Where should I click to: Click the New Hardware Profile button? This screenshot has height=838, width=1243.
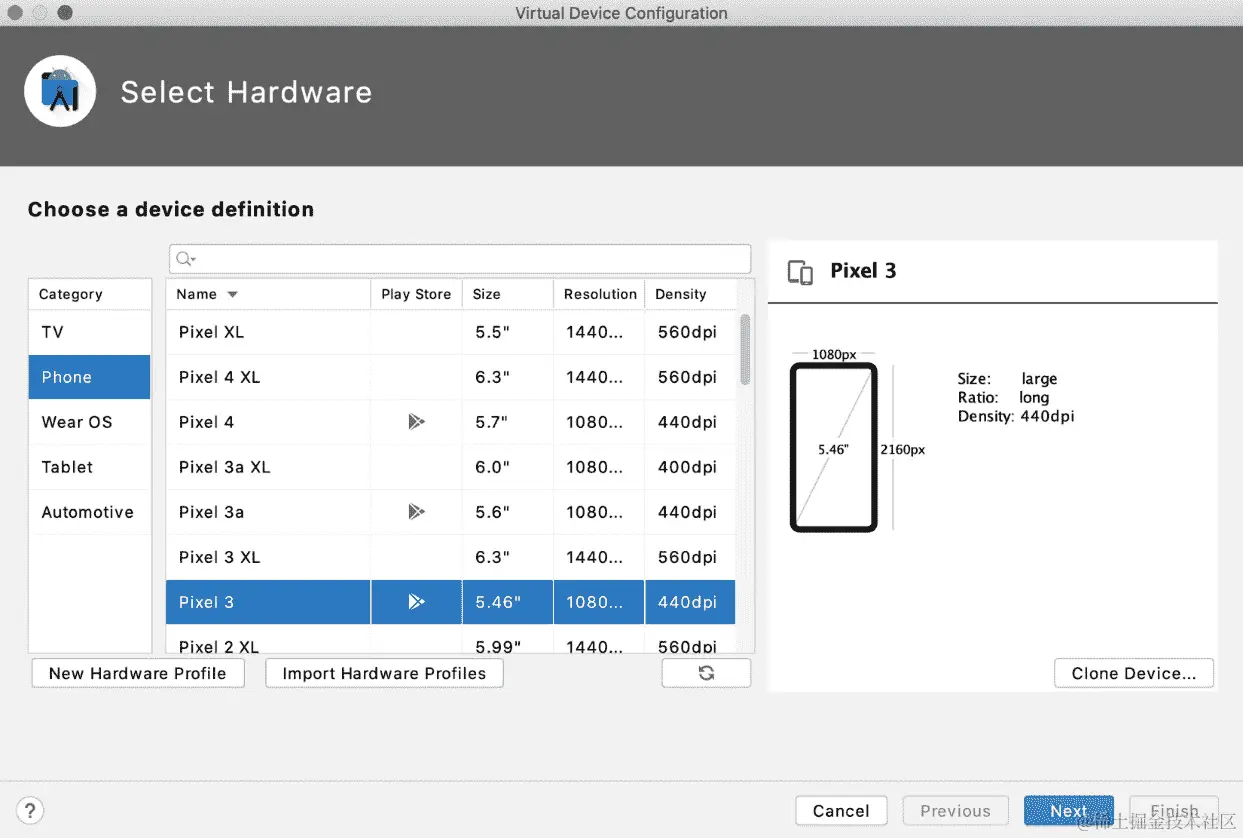pyautogui.click(x=137, y=673)
